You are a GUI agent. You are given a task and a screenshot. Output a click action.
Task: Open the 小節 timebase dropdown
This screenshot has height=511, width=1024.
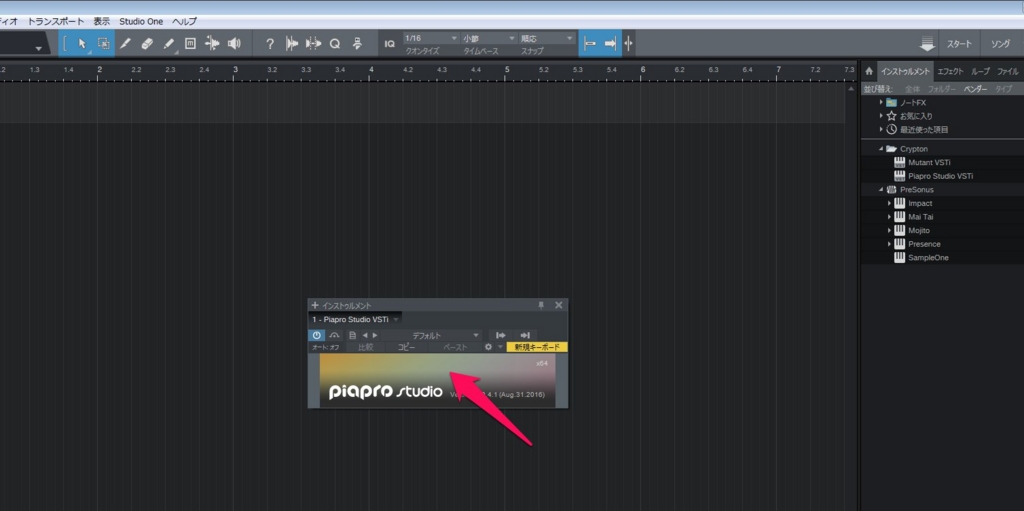pyautogui.click(x=489, y=39)
